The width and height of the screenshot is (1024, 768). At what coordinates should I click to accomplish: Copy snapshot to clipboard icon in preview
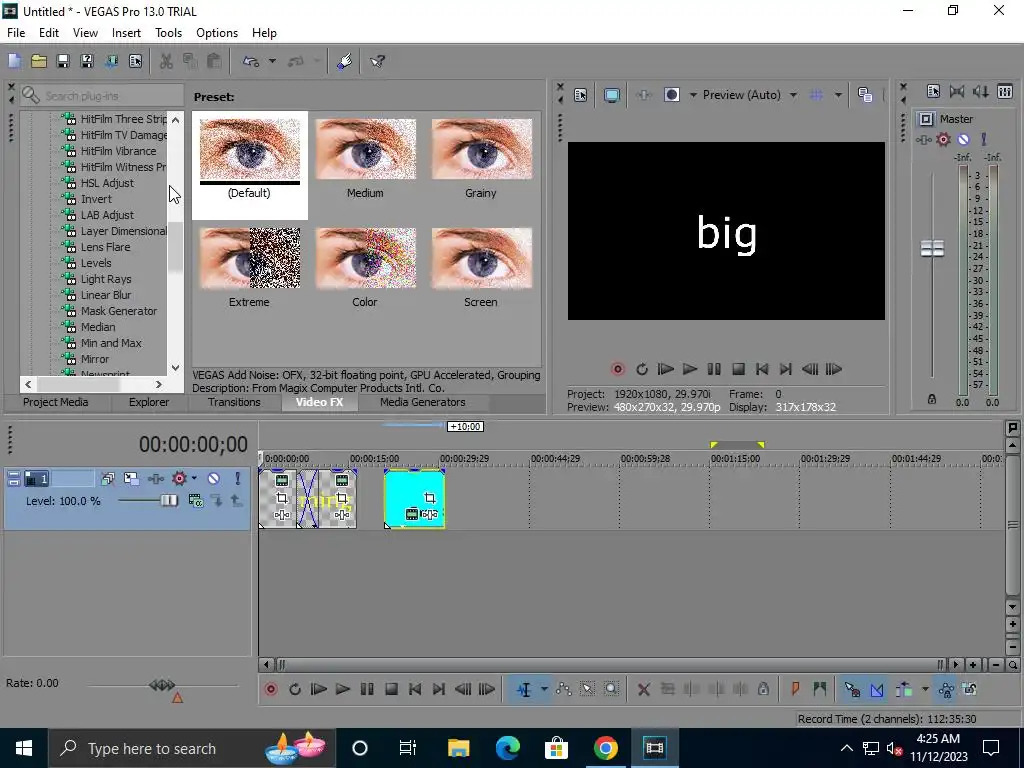point(865,95)
